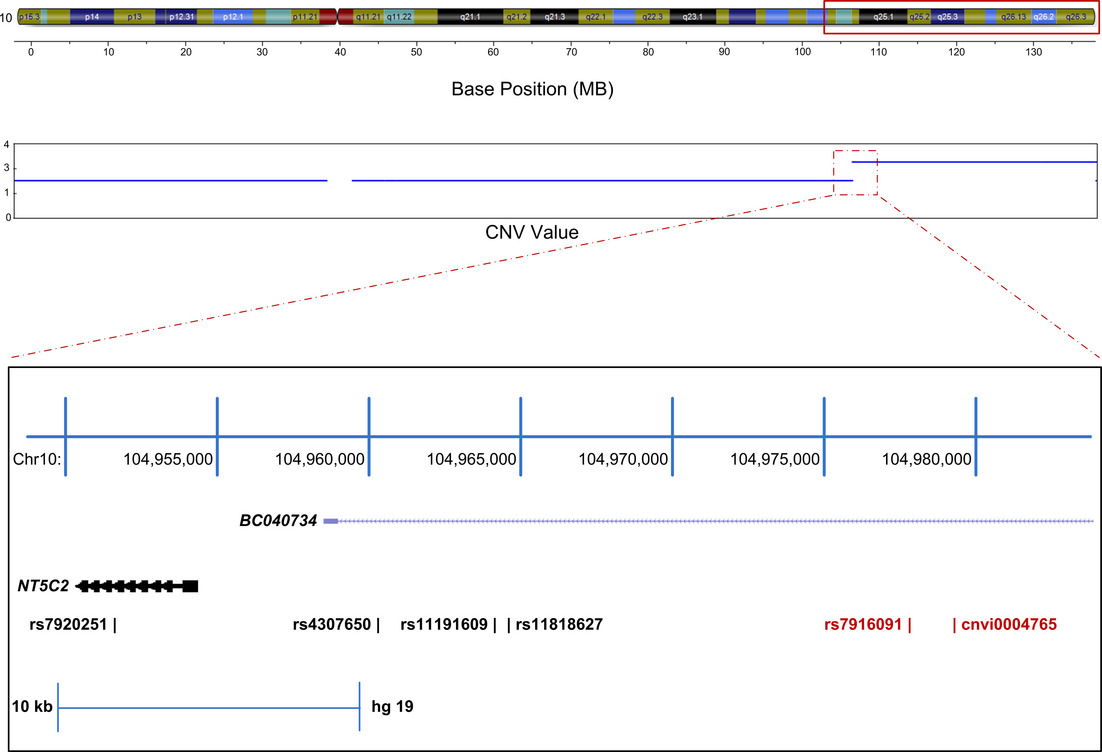1102x752 pixels.
Task: Click the rs11818627 SNP label
Action: 559,624
